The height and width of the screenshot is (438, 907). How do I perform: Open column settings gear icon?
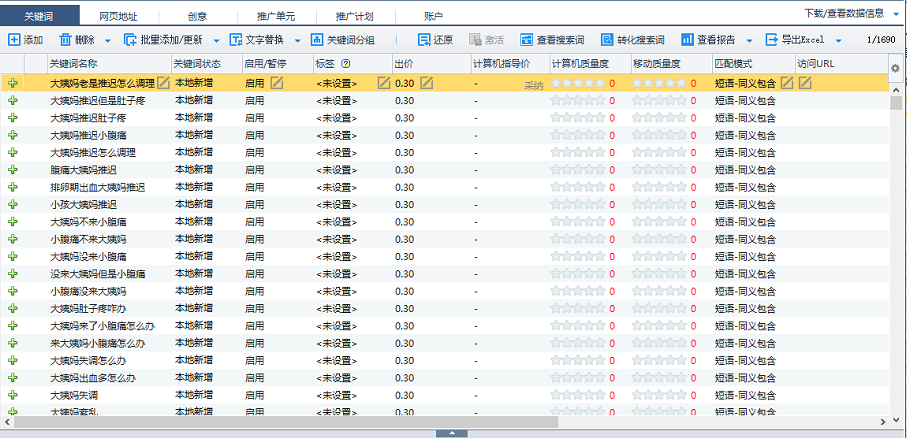(x=895, y=68)
